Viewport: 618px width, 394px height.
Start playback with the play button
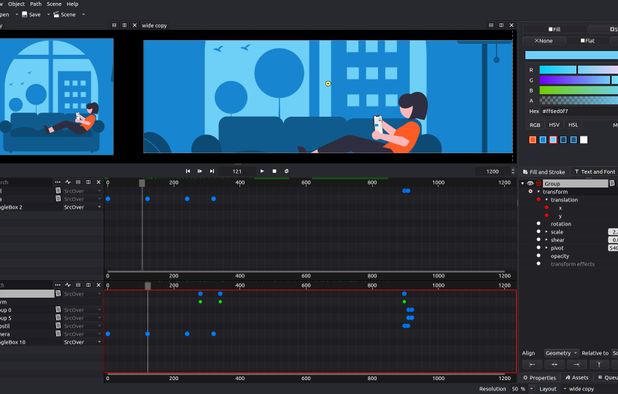coord(262,171)
